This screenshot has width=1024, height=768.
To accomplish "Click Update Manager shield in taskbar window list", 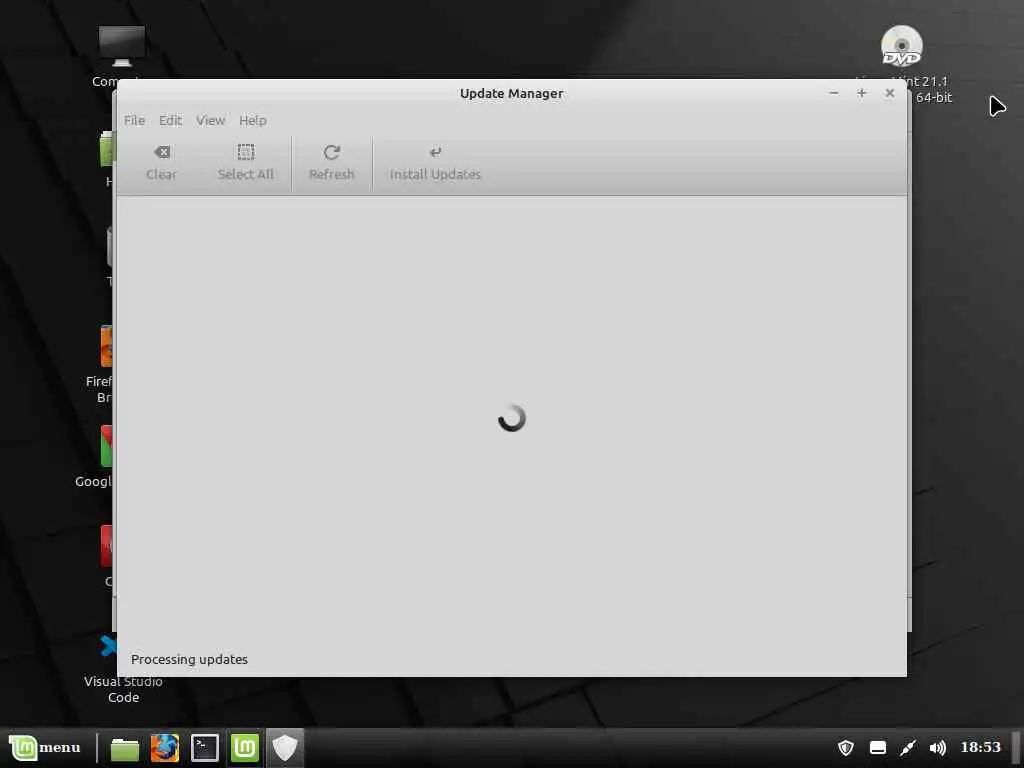I will click(x=285, y=748).
